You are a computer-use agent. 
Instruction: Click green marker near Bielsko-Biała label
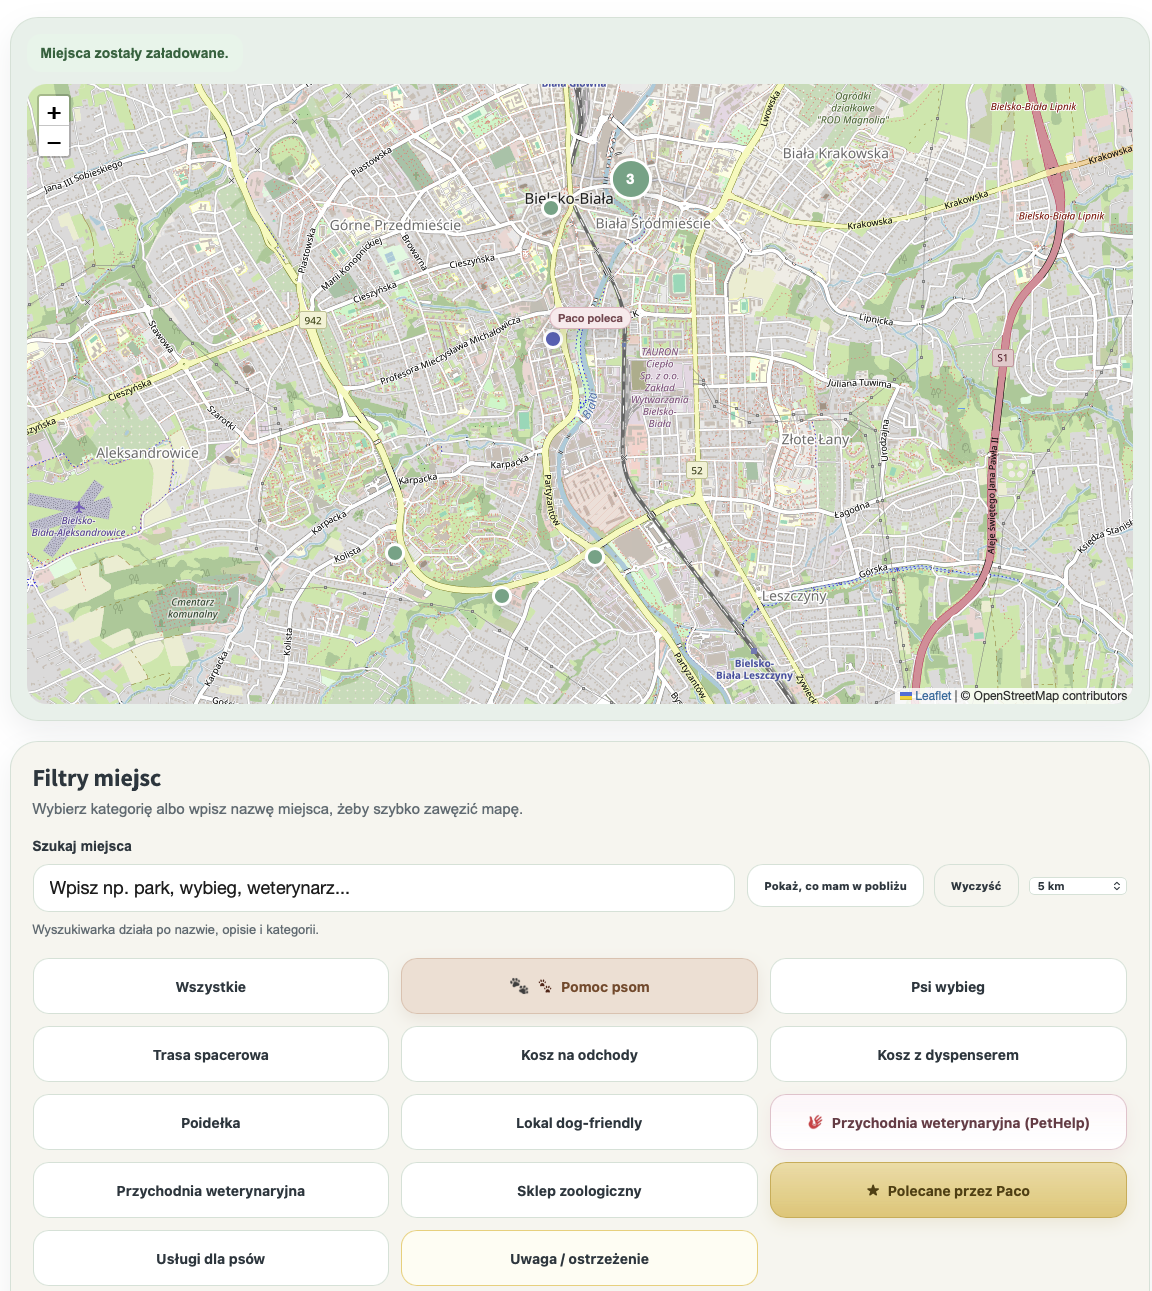tap(551, 208)
